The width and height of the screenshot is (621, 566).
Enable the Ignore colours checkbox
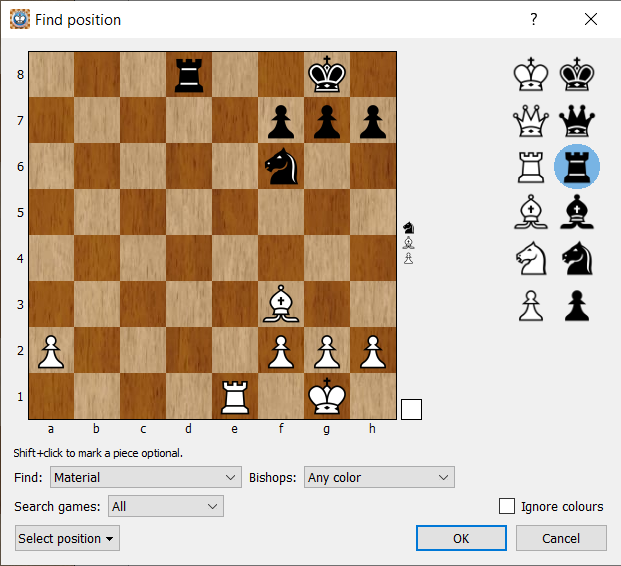pos(507,506)
